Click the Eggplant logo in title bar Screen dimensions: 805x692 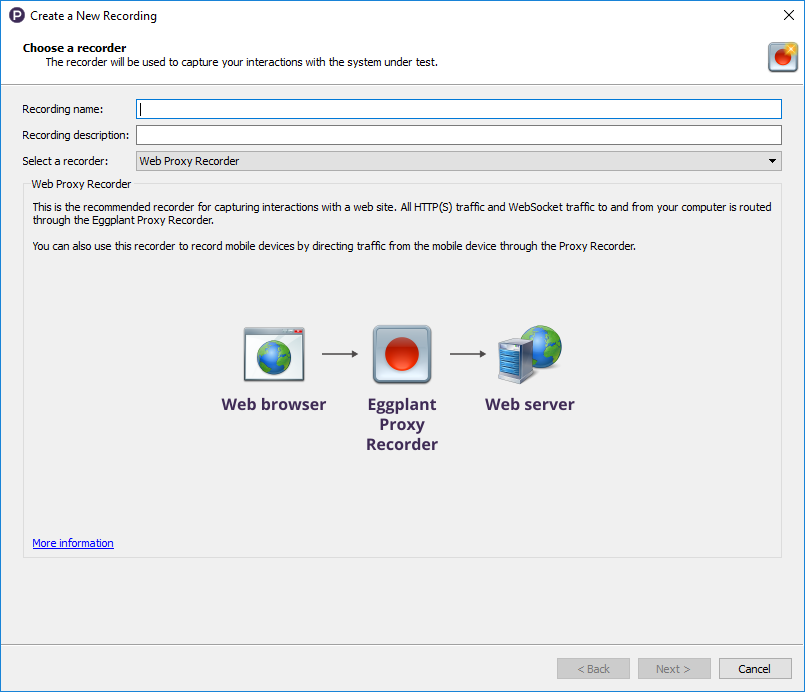pyautogui.click(x=16, y=15)
